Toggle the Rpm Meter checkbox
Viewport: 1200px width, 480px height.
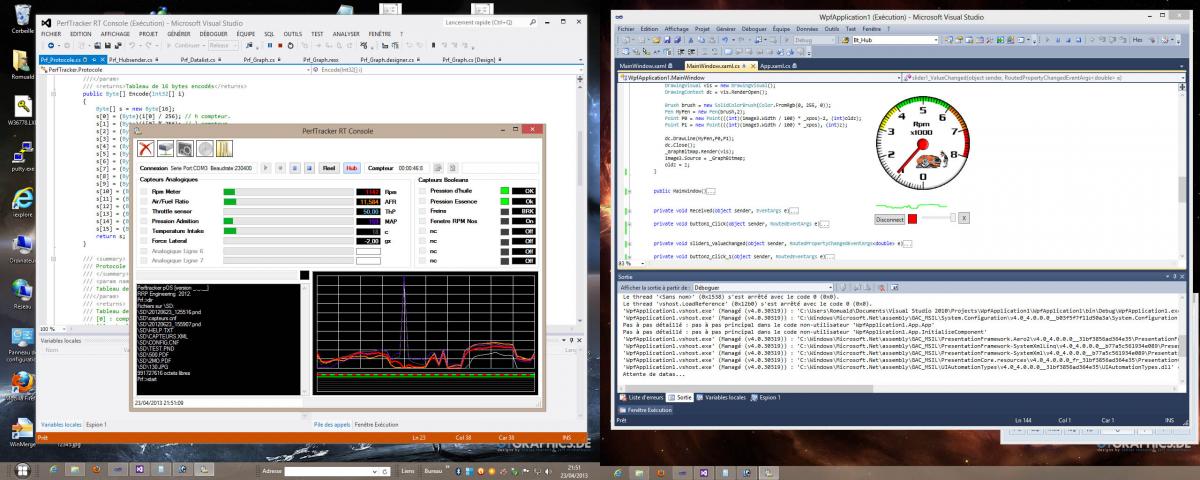(x=143, y=192)
